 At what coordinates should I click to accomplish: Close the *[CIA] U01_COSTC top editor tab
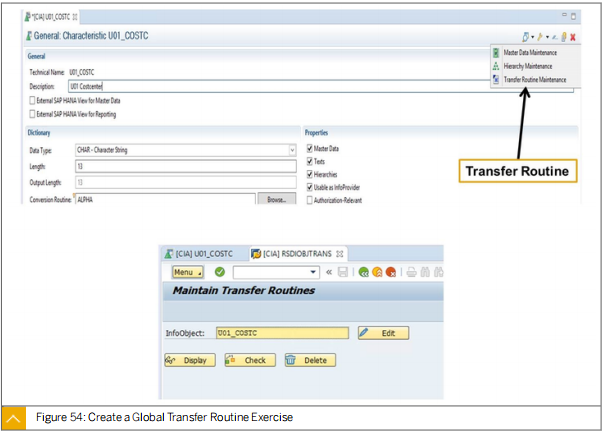(75, 17)
